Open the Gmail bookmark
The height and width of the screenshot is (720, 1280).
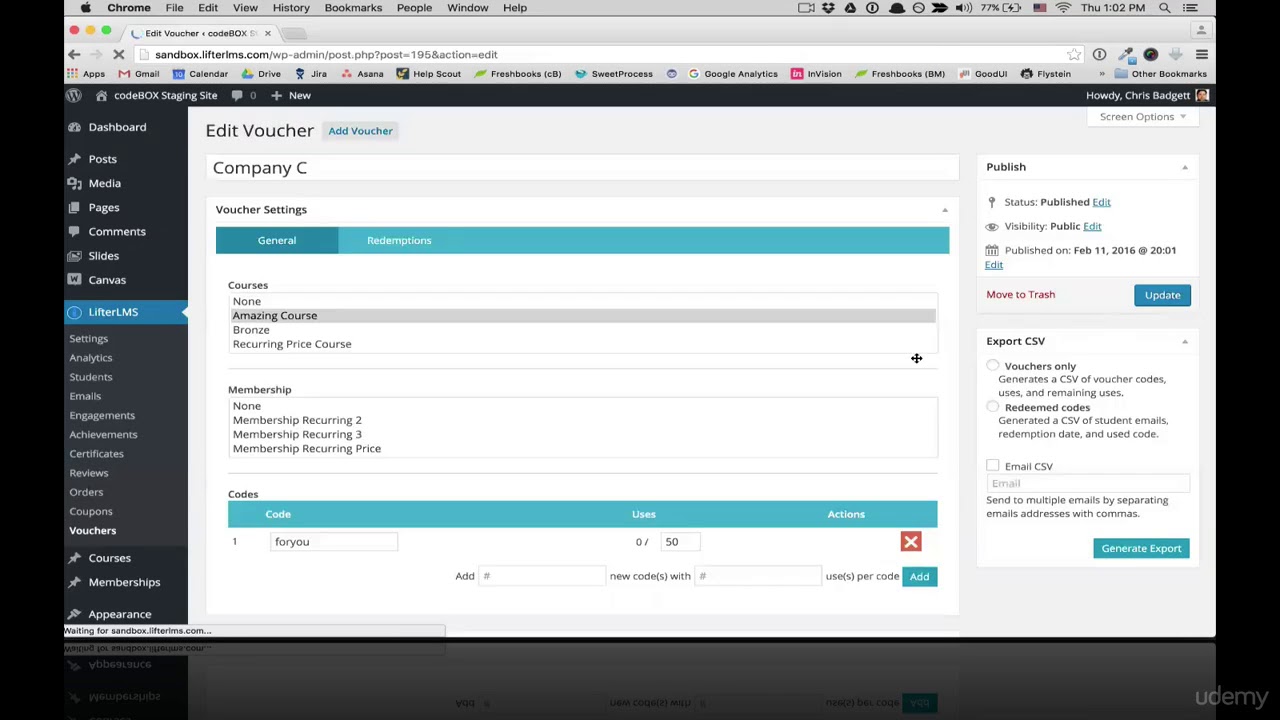(138, 74)
